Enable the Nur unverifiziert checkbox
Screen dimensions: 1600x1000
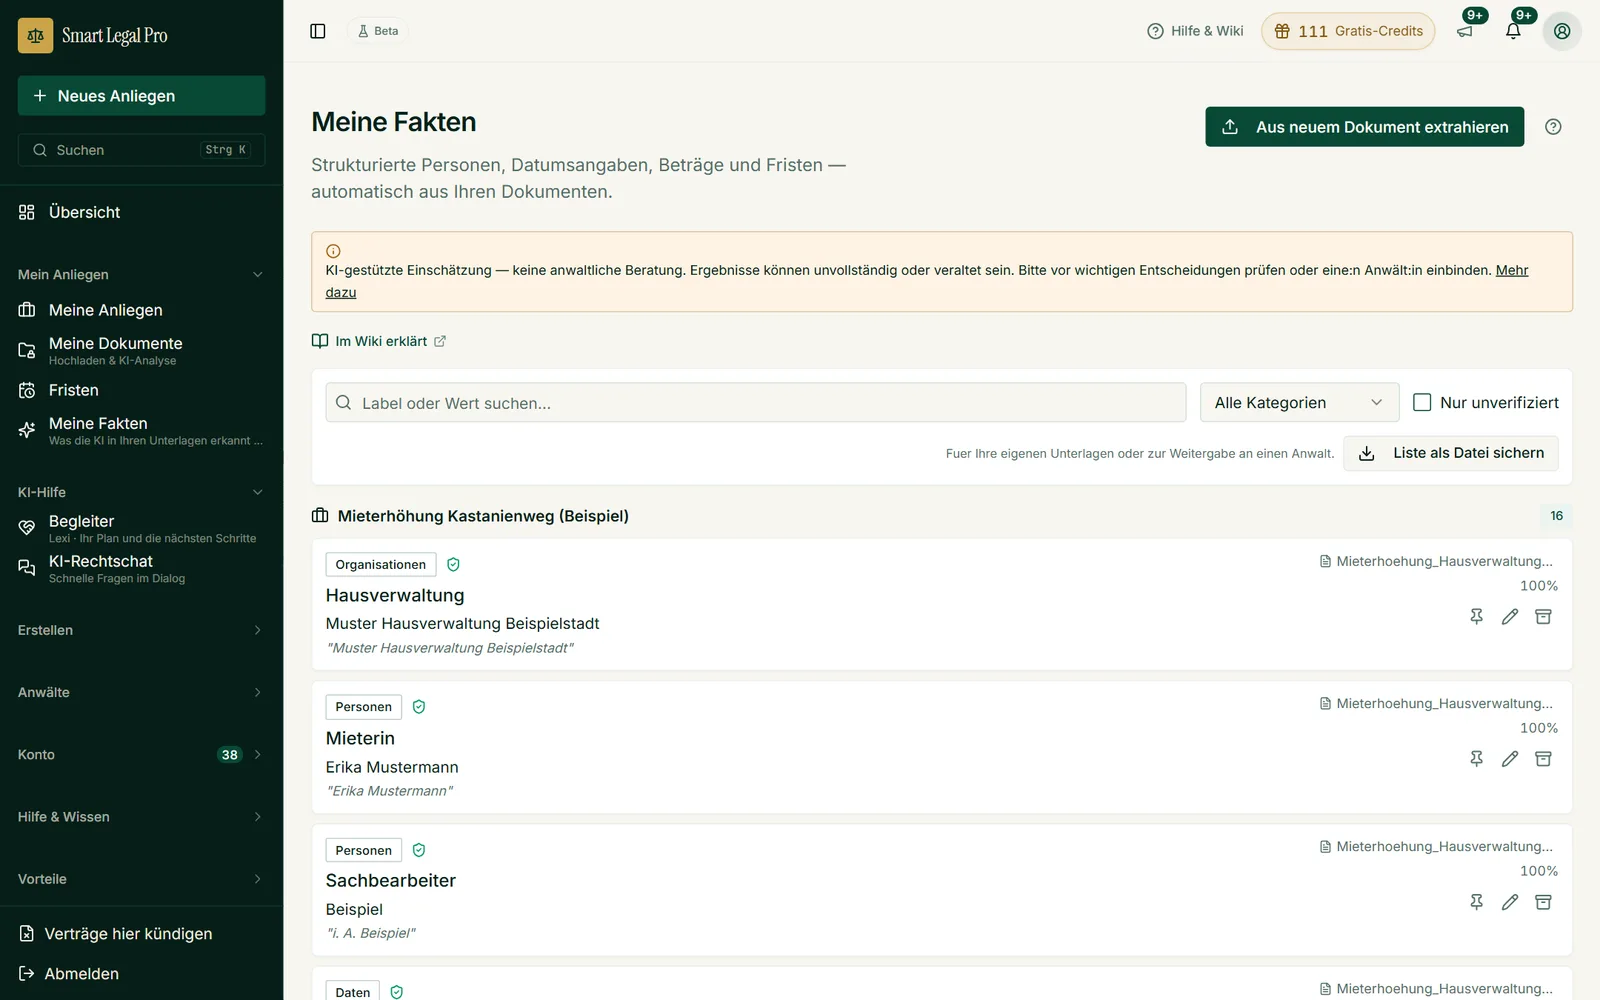[1422, 402]
